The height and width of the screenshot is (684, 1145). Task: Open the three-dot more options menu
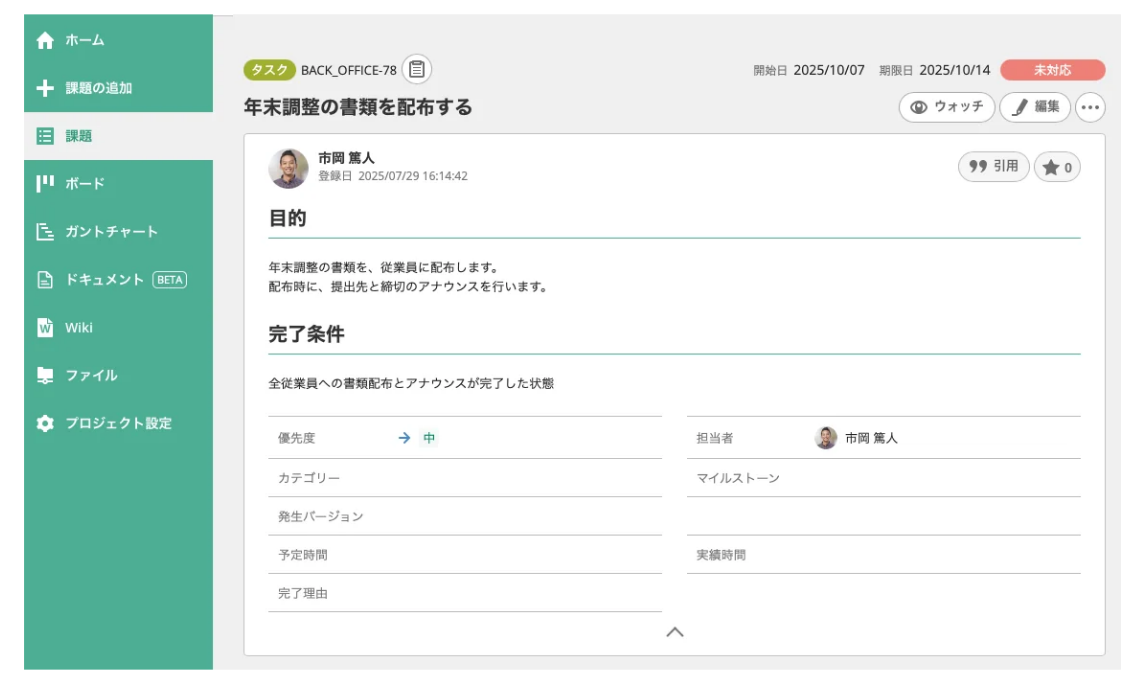click(1090, 107)
